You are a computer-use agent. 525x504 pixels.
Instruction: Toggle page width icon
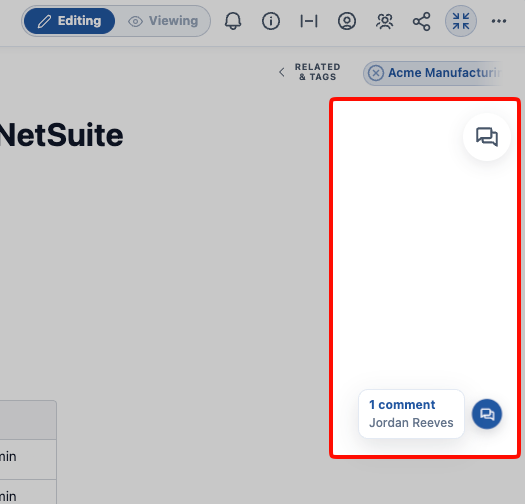pos(309,21)
